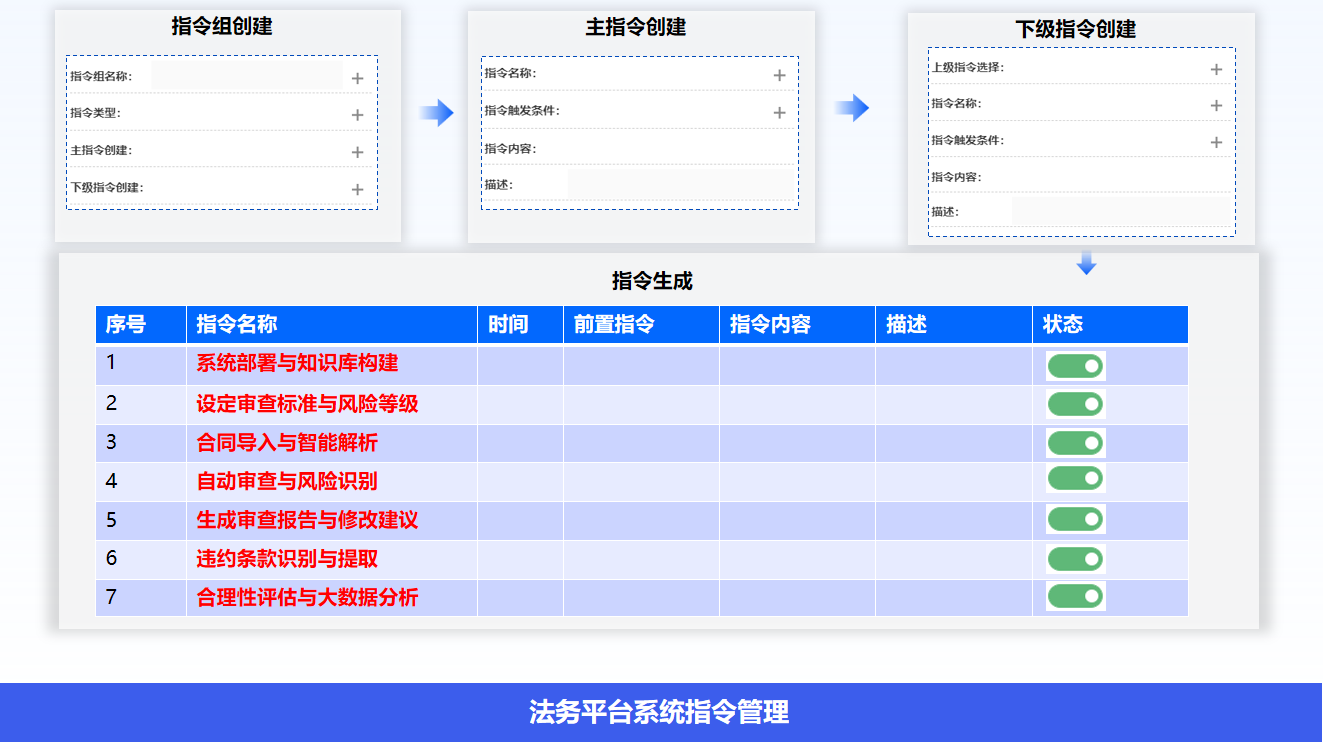1323x755 pixels.
Task: Open 设定审查标准与风险等级 instruction link
Action: (307, 404)
